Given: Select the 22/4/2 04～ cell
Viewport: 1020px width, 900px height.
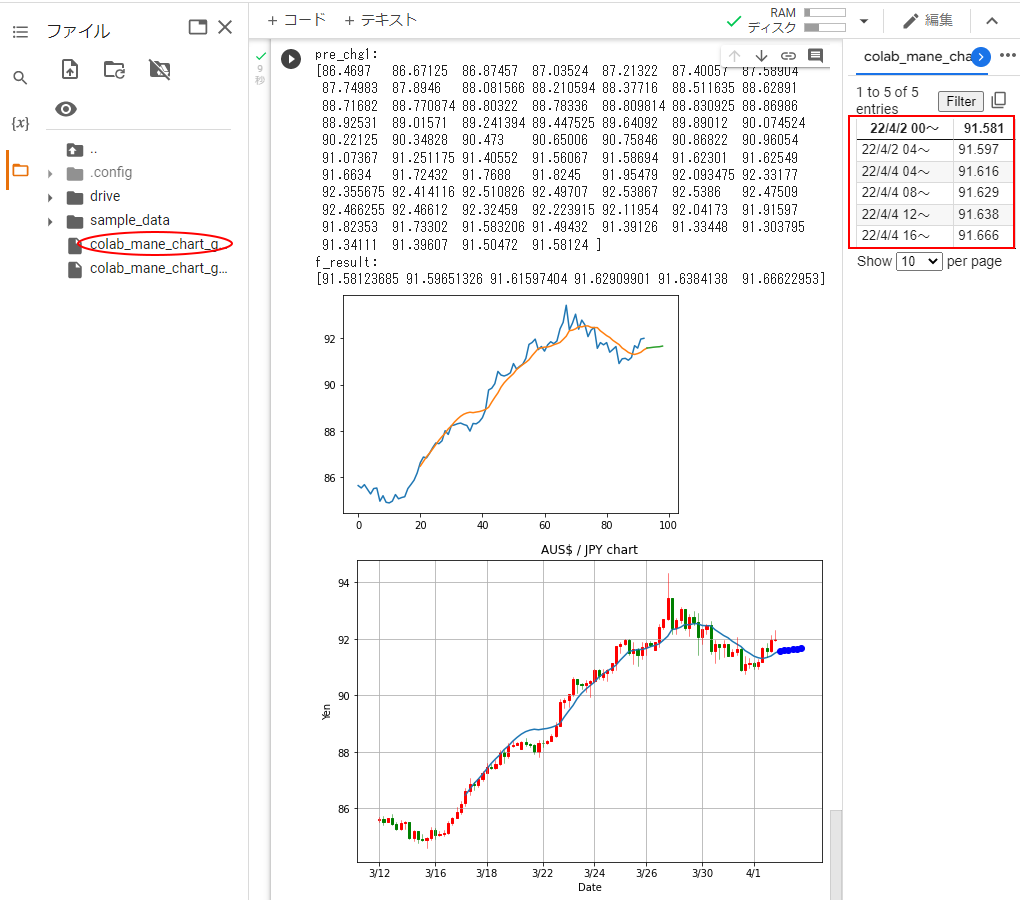Looking at the screenshot, I should 904,150.
